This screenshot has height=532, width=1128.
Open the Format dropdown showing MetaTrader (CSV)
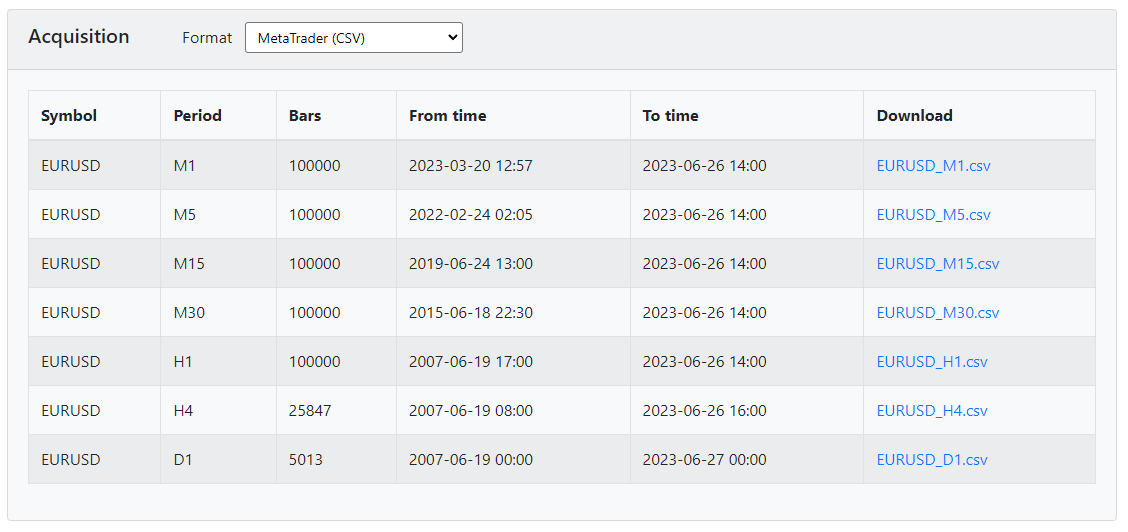point(353,37)
